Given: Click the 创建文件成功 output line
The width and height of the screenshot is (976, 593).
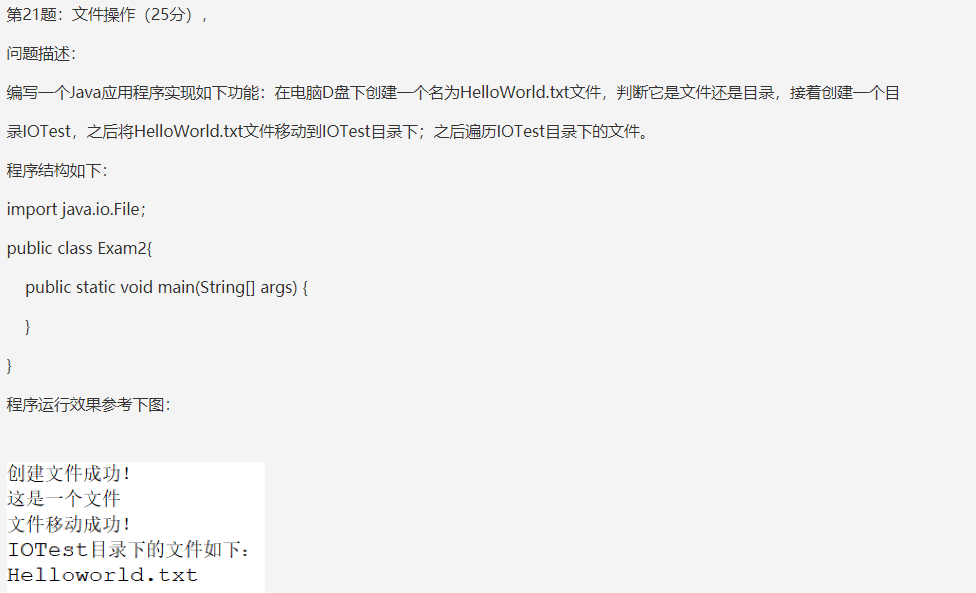Looking at the screenshot, I should tap(69, 474).
